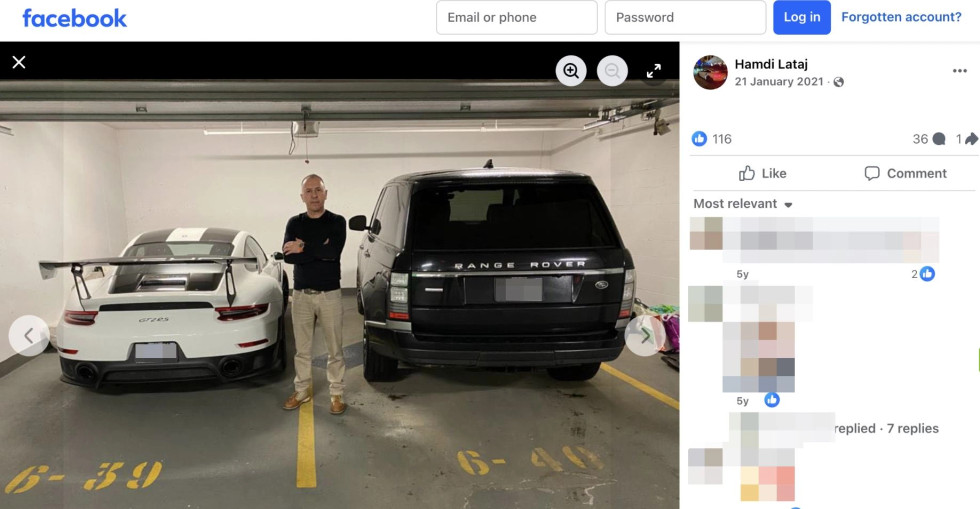Expand the 7 replies thread
The width and height of the screenshot is (980, 509).
pos(912,428)
